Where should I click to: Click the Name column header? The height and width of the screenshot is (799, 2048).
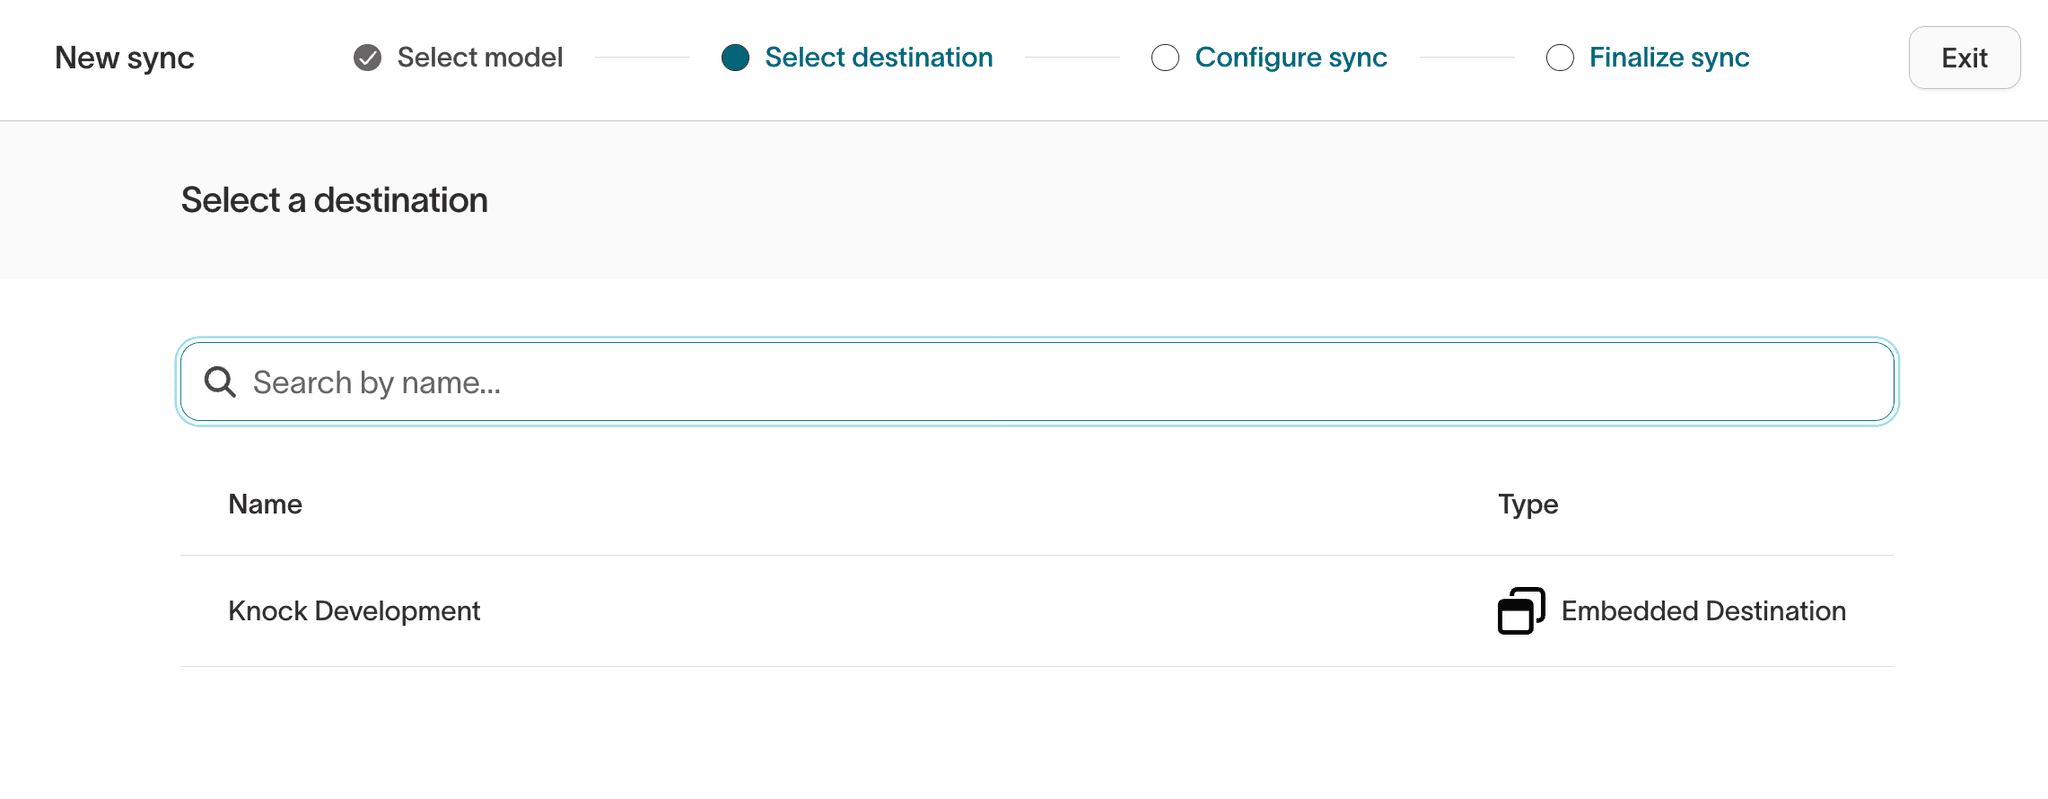pos(265,504)
